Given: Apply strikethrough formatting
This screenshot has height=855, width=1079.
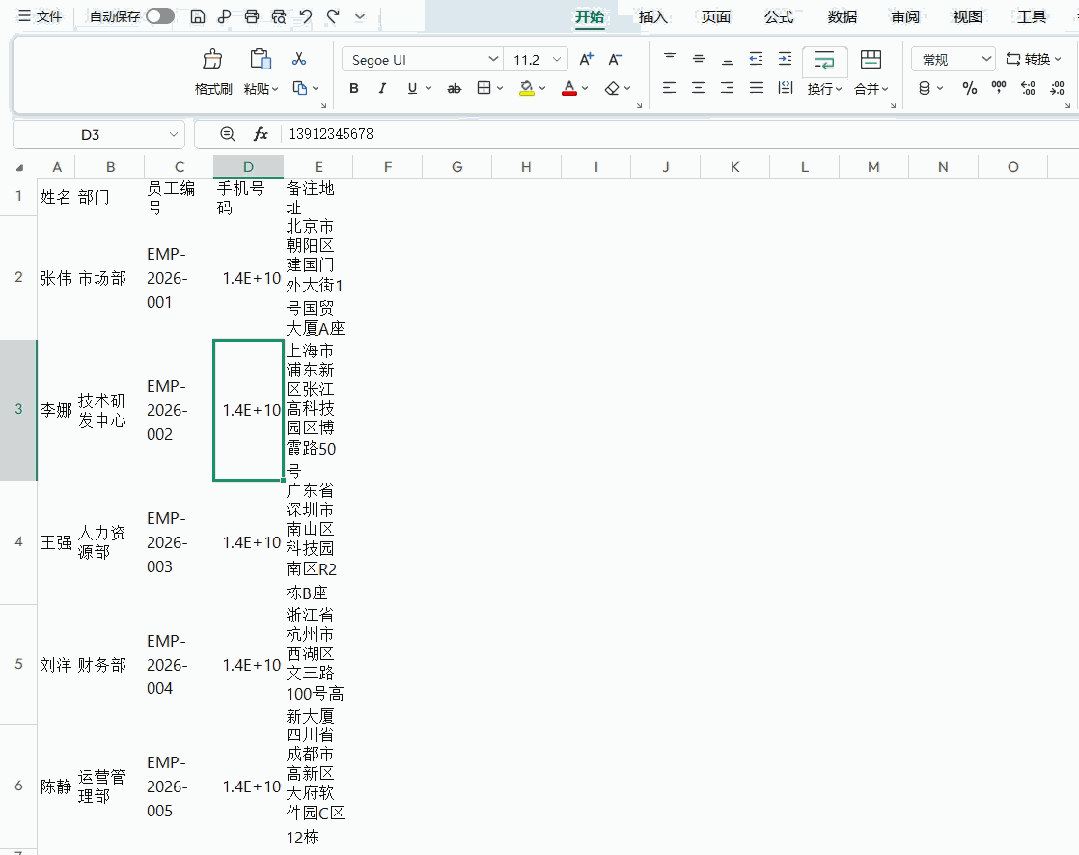Looking at the screenshot, I should pyautogui.click(x=454, y=88).
